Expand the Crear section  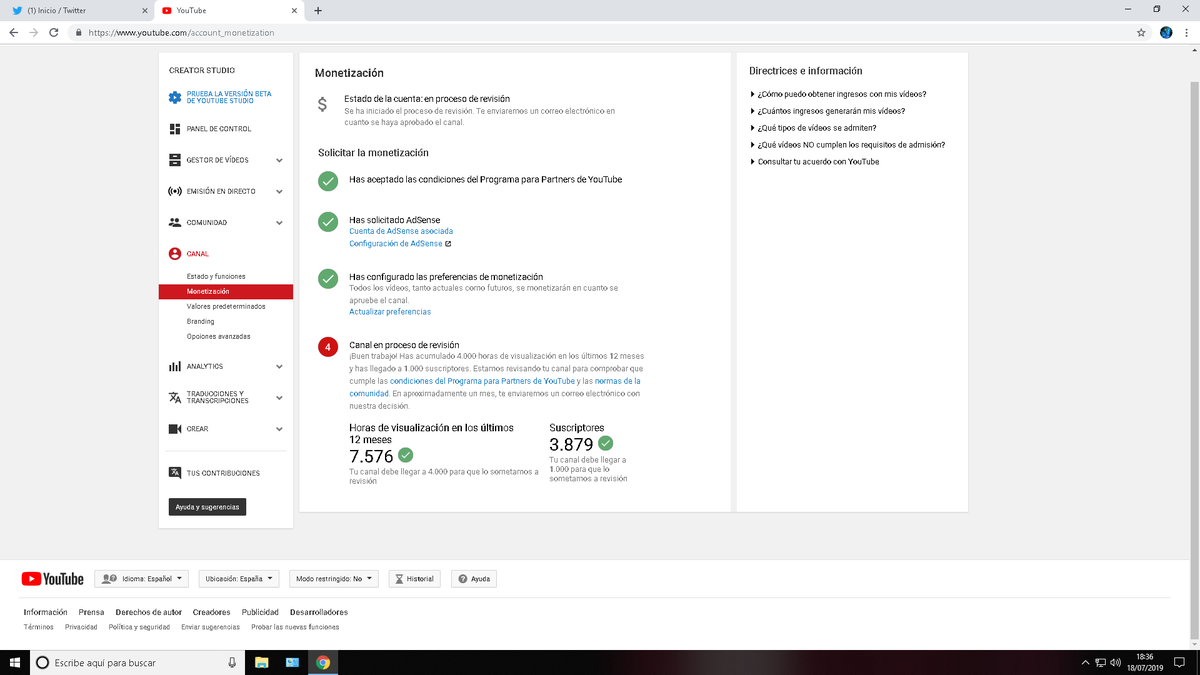pyautogui.click(x=279, y=429)
